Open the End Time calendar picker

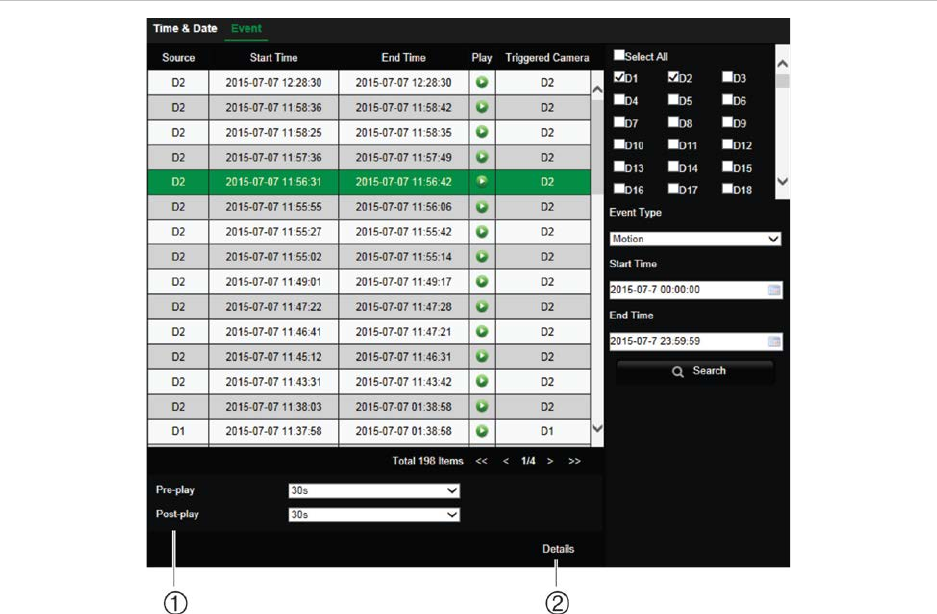pos(773,341)
